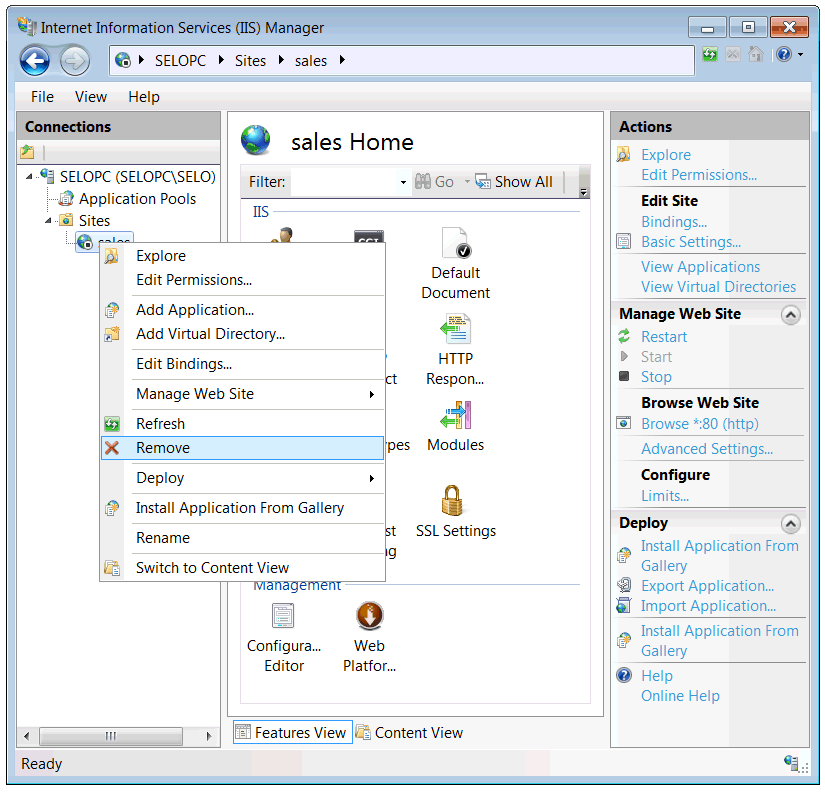Click the Stop black square icon
Image resolution: width=825 pixels, height=792 pixels.
pyautogui.click(x=624, y=376)
